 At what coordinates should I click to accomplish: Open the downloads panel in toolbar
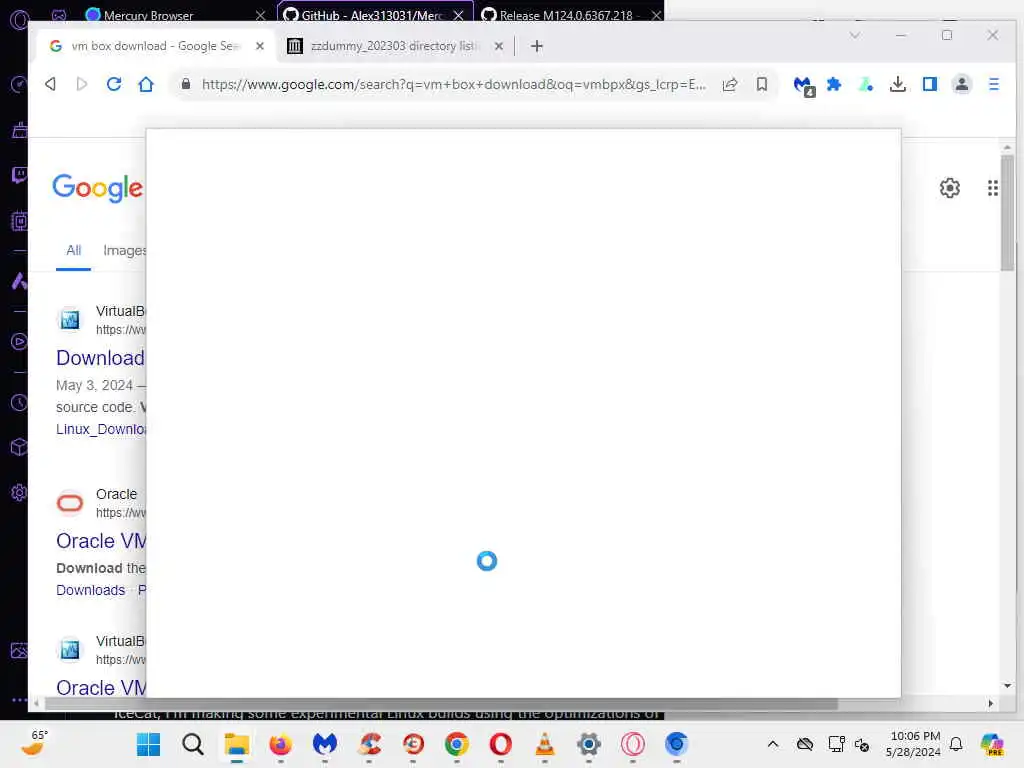[898, 84]
